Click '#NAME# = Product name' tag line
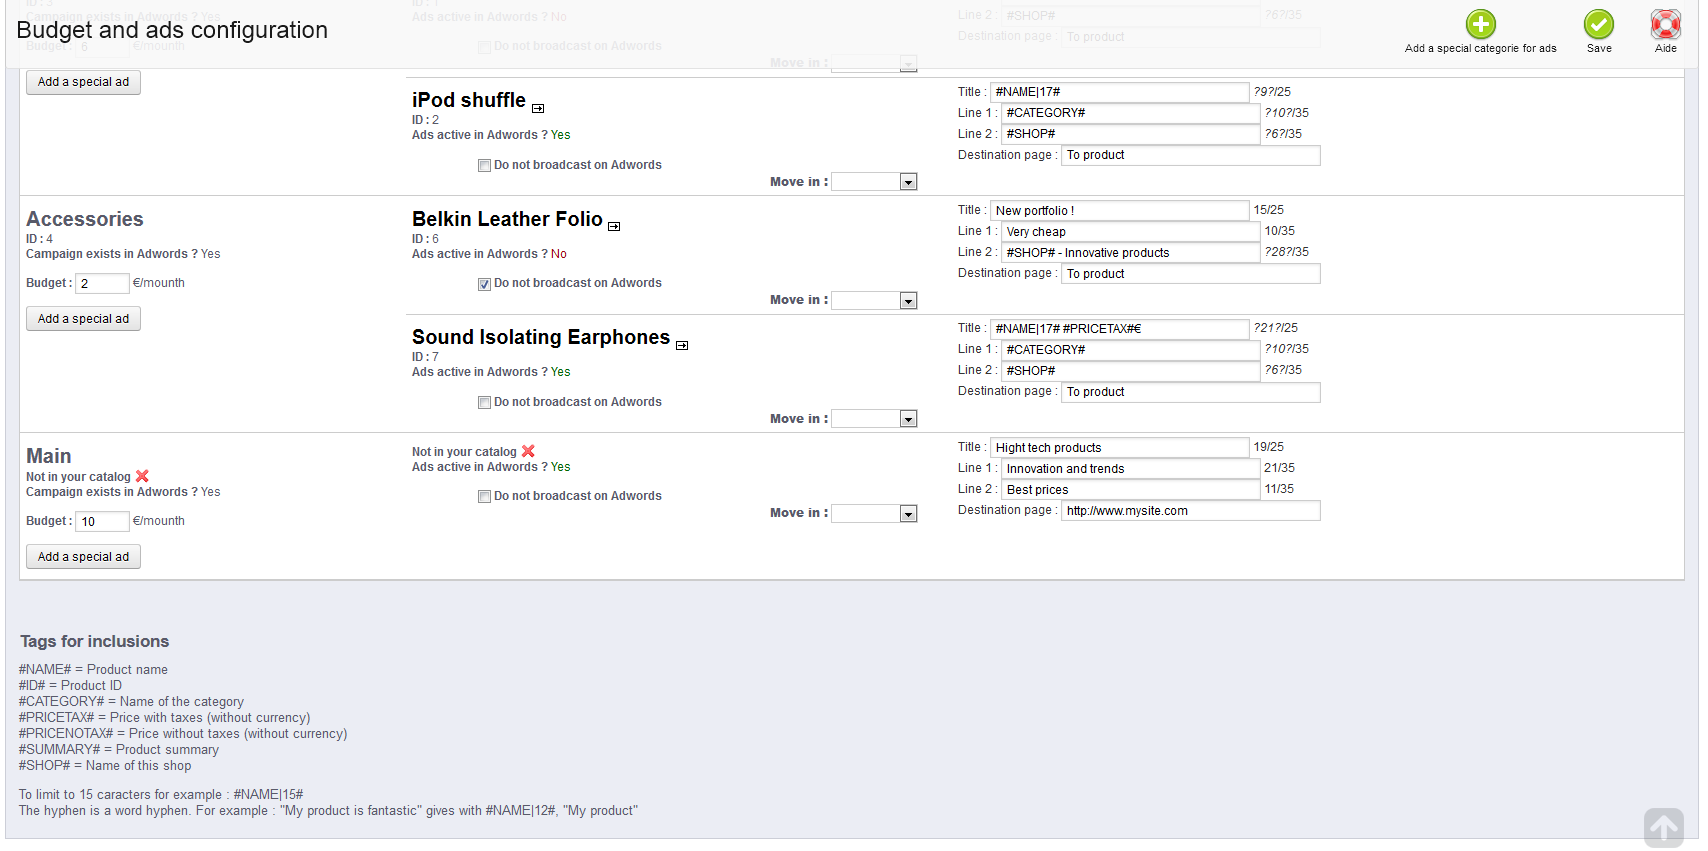Image resolution: width=1708 pixels, height=851 pixels. (93, 670)
